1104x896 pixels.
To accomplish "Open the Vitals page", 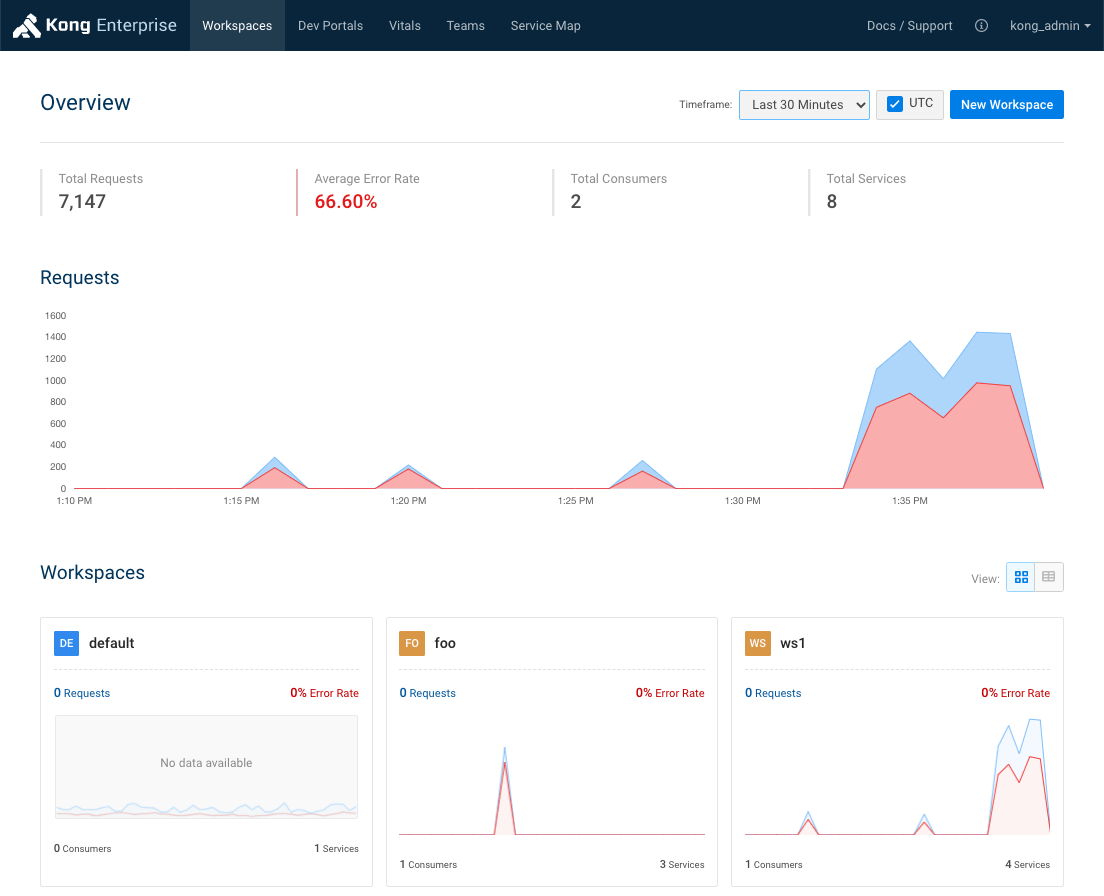I will pyautogui.click(x=405, y=26).
